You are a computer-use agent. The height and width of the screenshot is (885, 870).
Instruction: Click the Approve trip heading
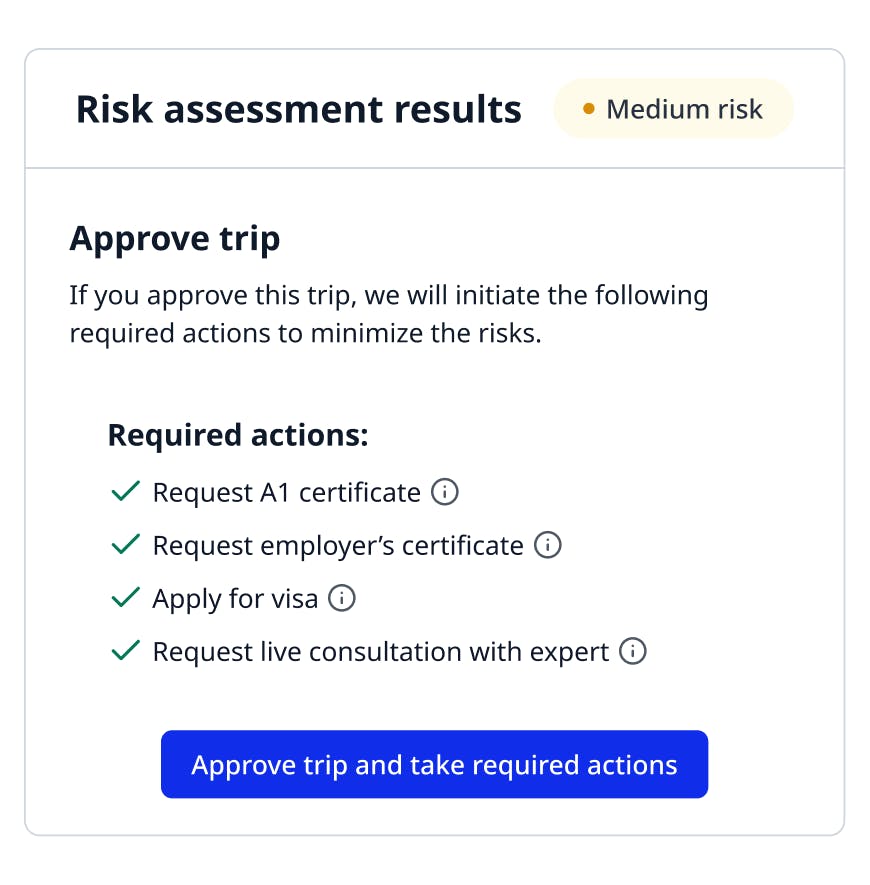(x=174, y=239)
